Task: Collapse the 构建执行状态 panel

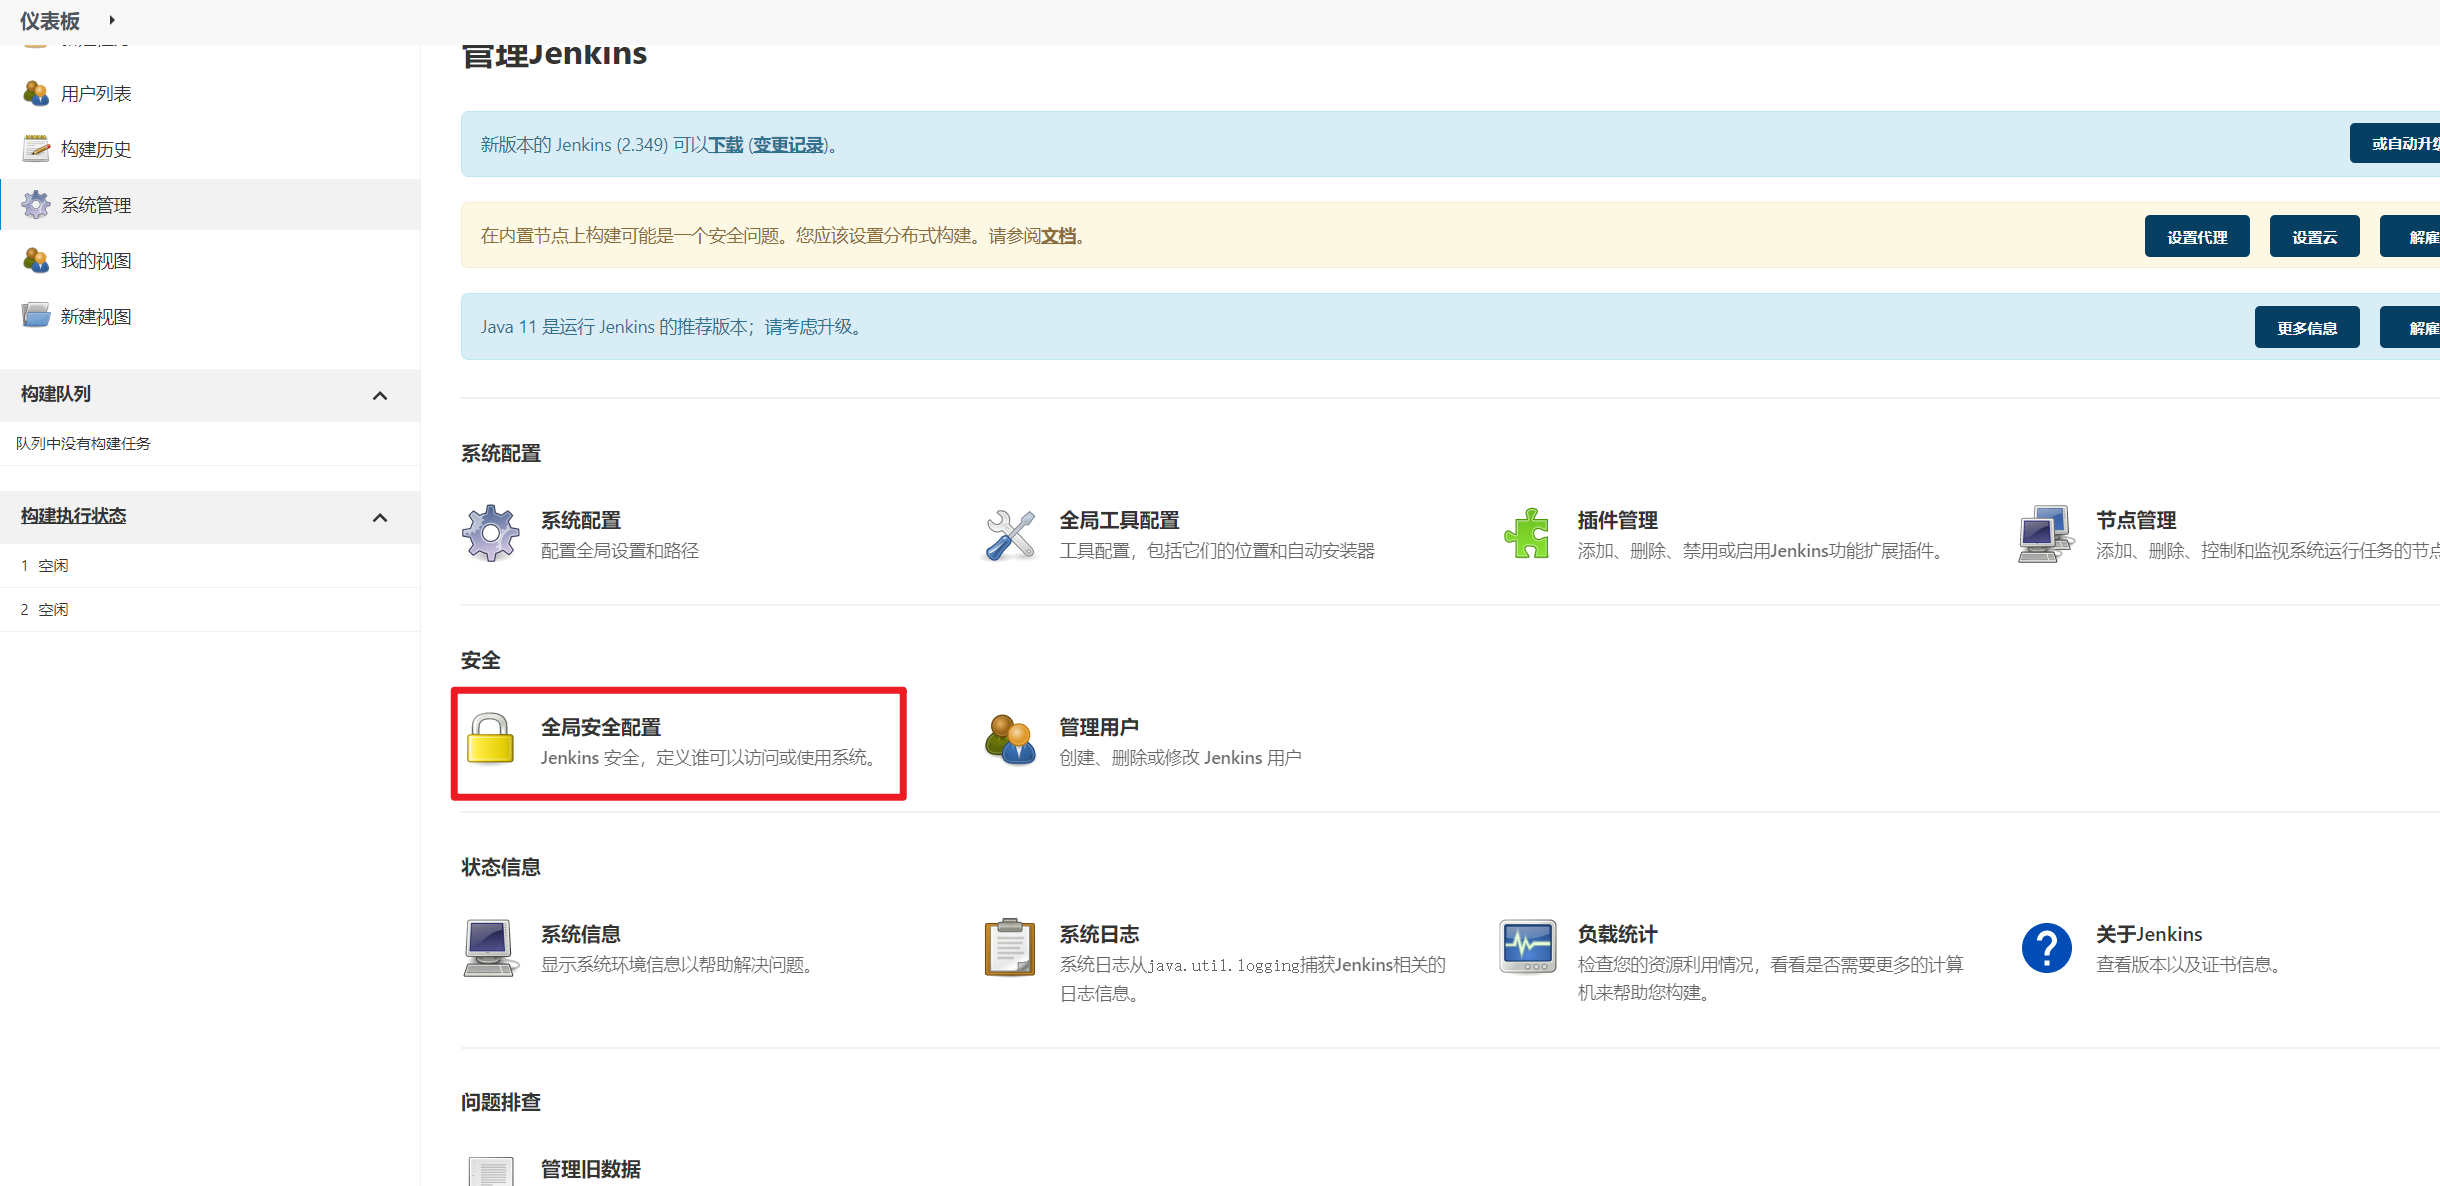Action: coord(380,518)
